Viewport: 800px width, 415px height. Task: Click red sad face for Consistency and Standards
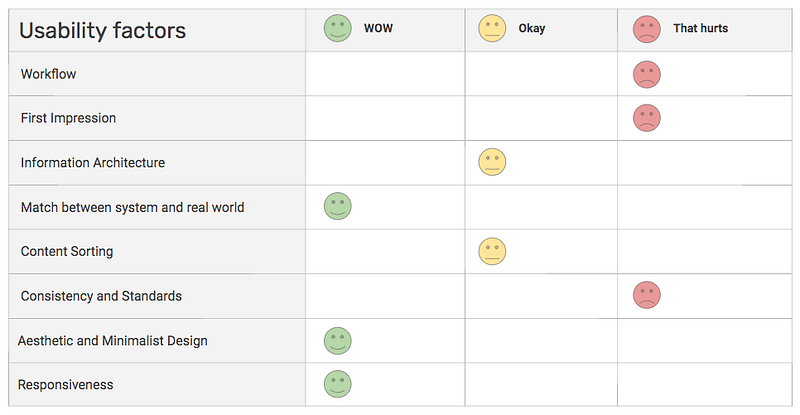(647, 295)
